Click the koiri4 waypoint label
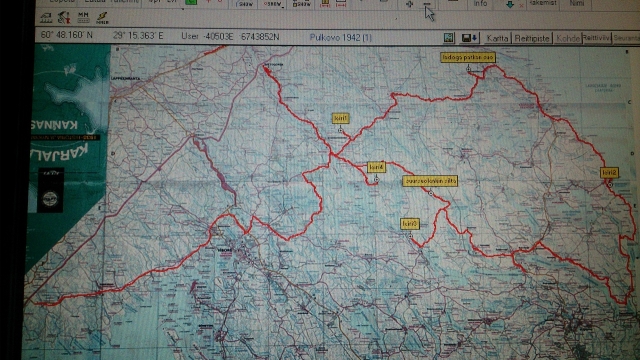Viewport: 640px width, 360px height. tap(376, 167)
